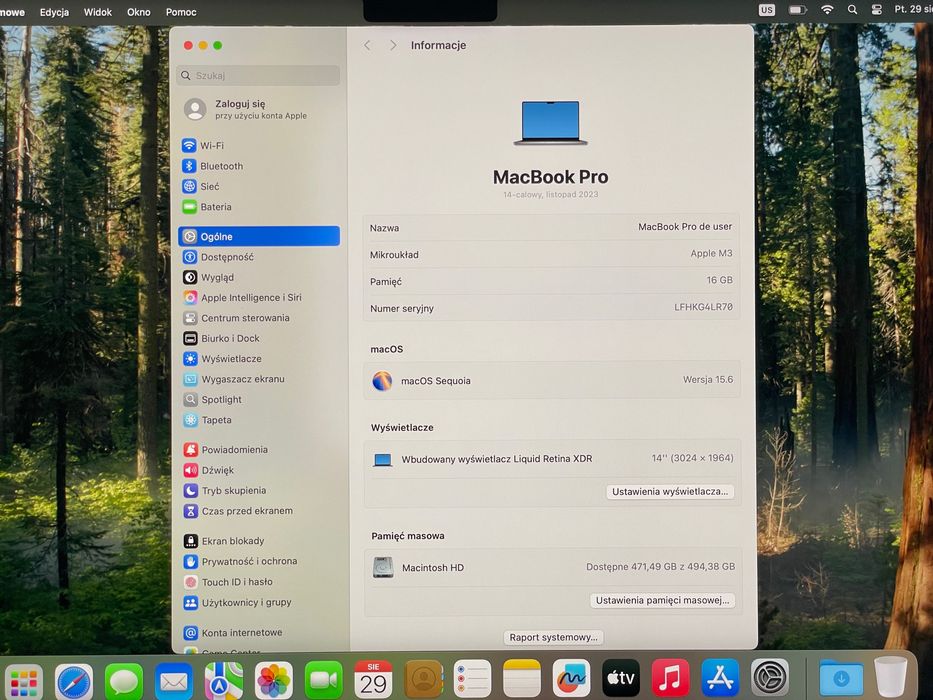Image resolution: width=933 pixels, height=700 pixels.
Task: Open Launchpad in the Dock
Action: click(24, 682)
